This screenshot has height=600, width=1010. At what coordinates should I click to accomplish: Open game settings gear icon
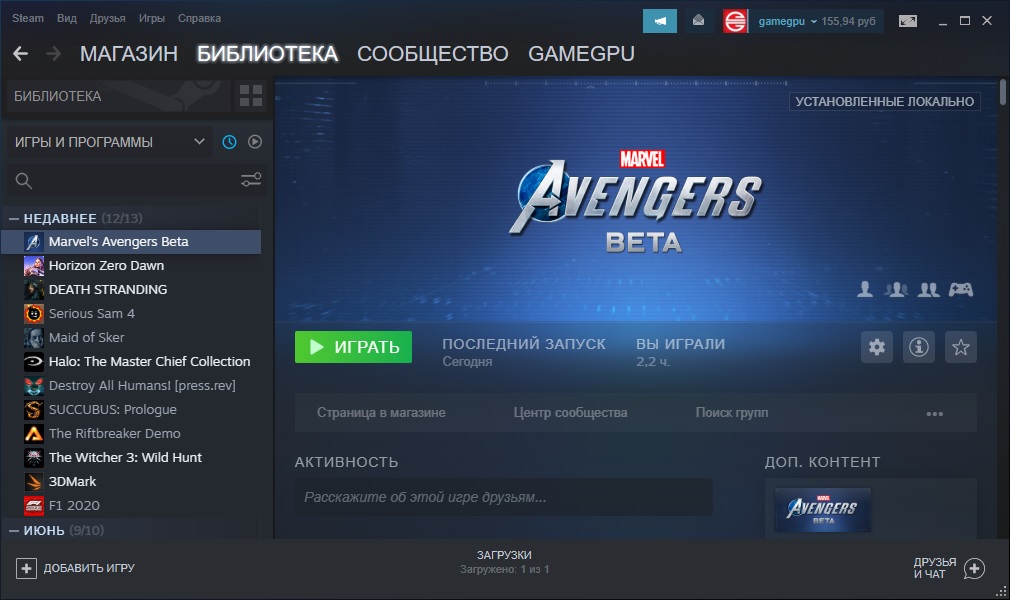(x=877, y=347)
